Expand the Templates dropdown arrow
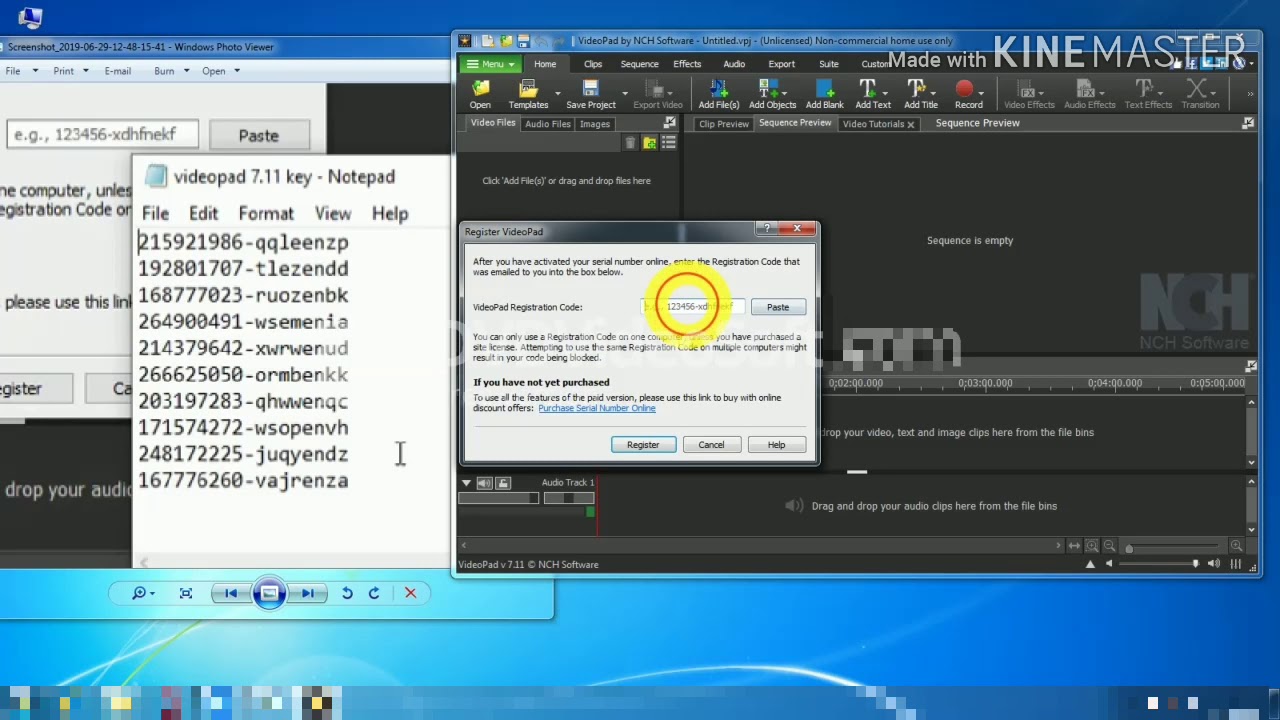 [558, 92]
